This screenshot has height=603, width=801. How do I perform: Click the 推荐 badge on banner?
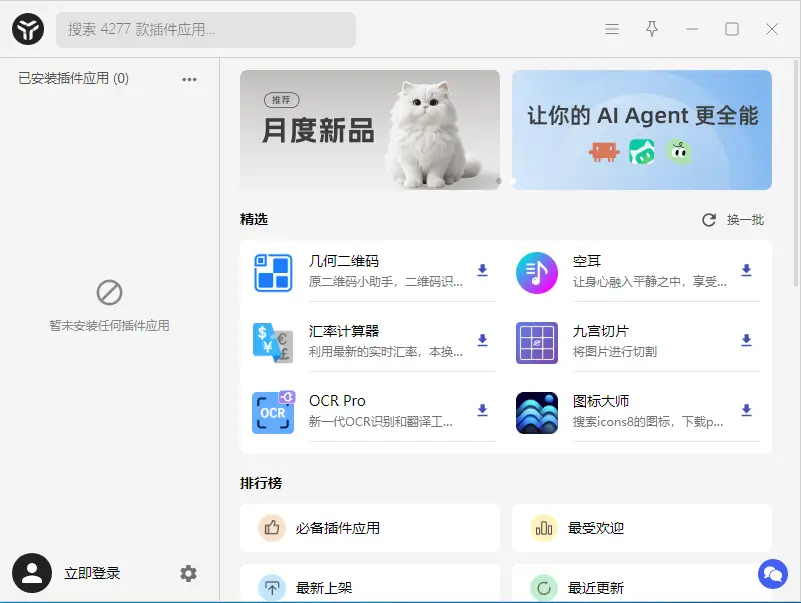tap(281, 100)
